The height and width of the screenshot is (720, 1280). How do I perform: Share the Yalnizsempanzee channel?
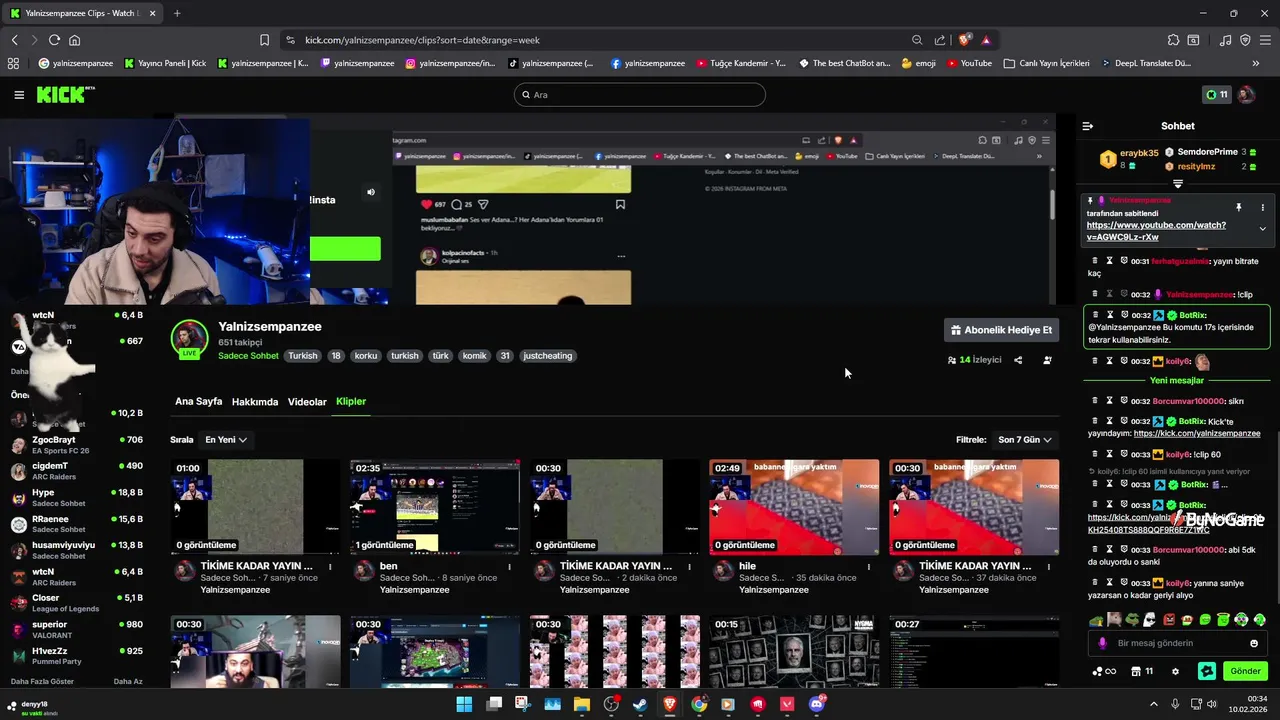pyautogui.click(x=1018, y=360)
